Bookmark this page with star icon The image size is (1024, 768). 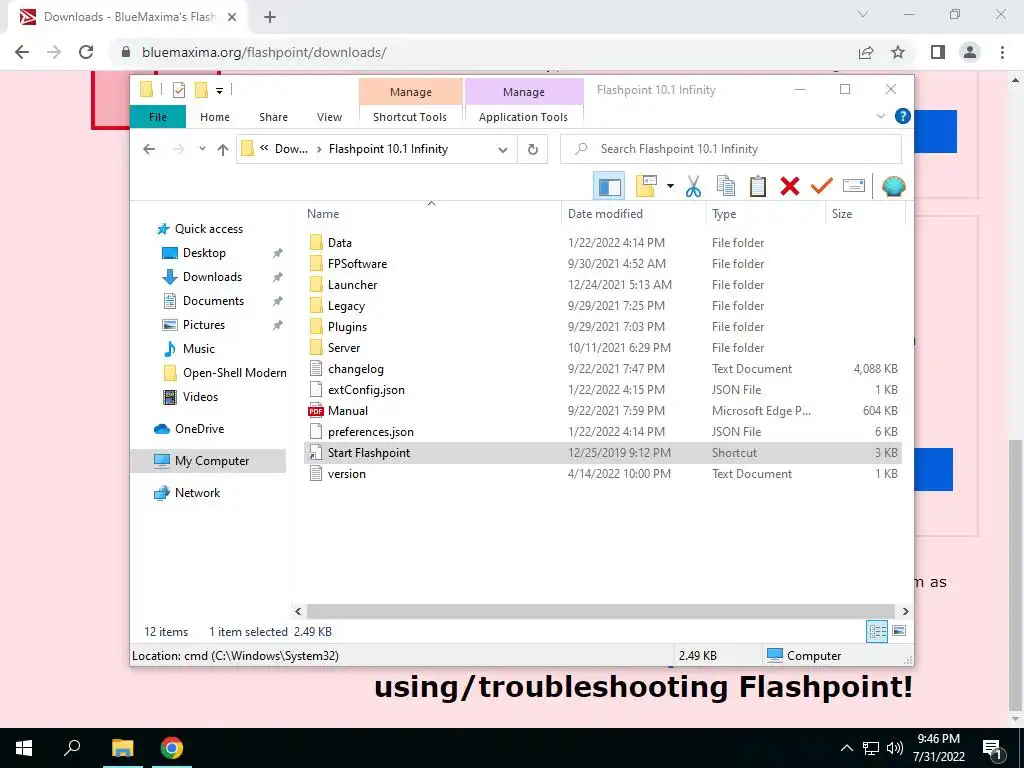tap(898, 52)
